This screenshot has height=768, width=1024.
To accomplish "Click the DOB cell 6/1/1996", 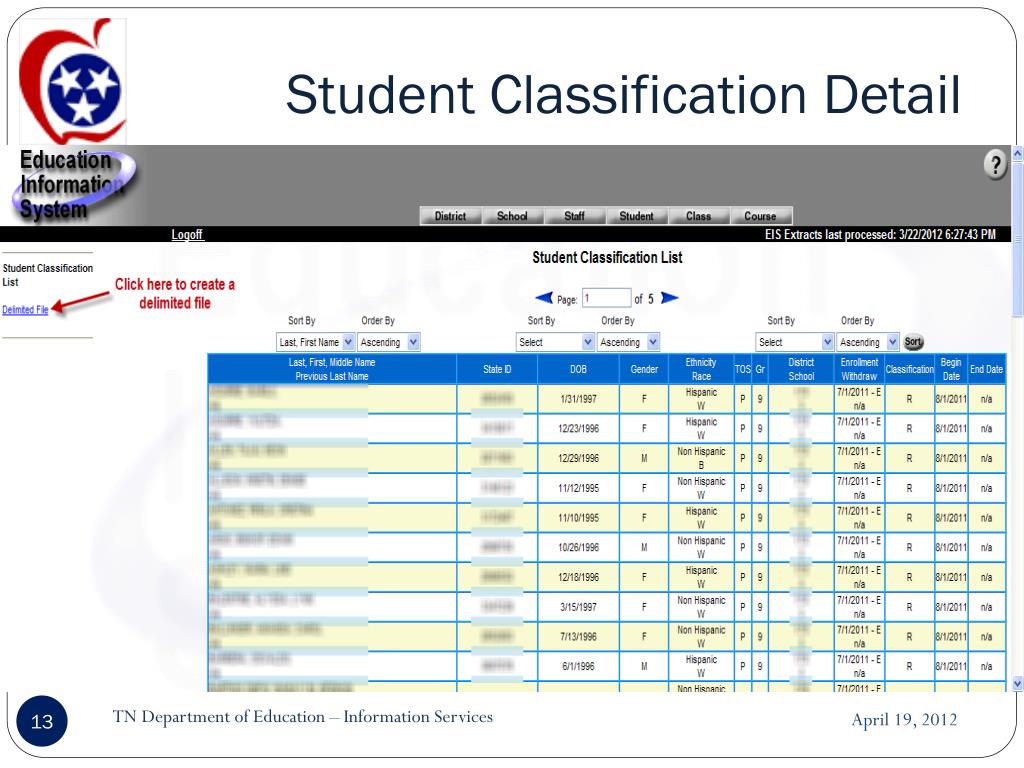I will 579,666.
